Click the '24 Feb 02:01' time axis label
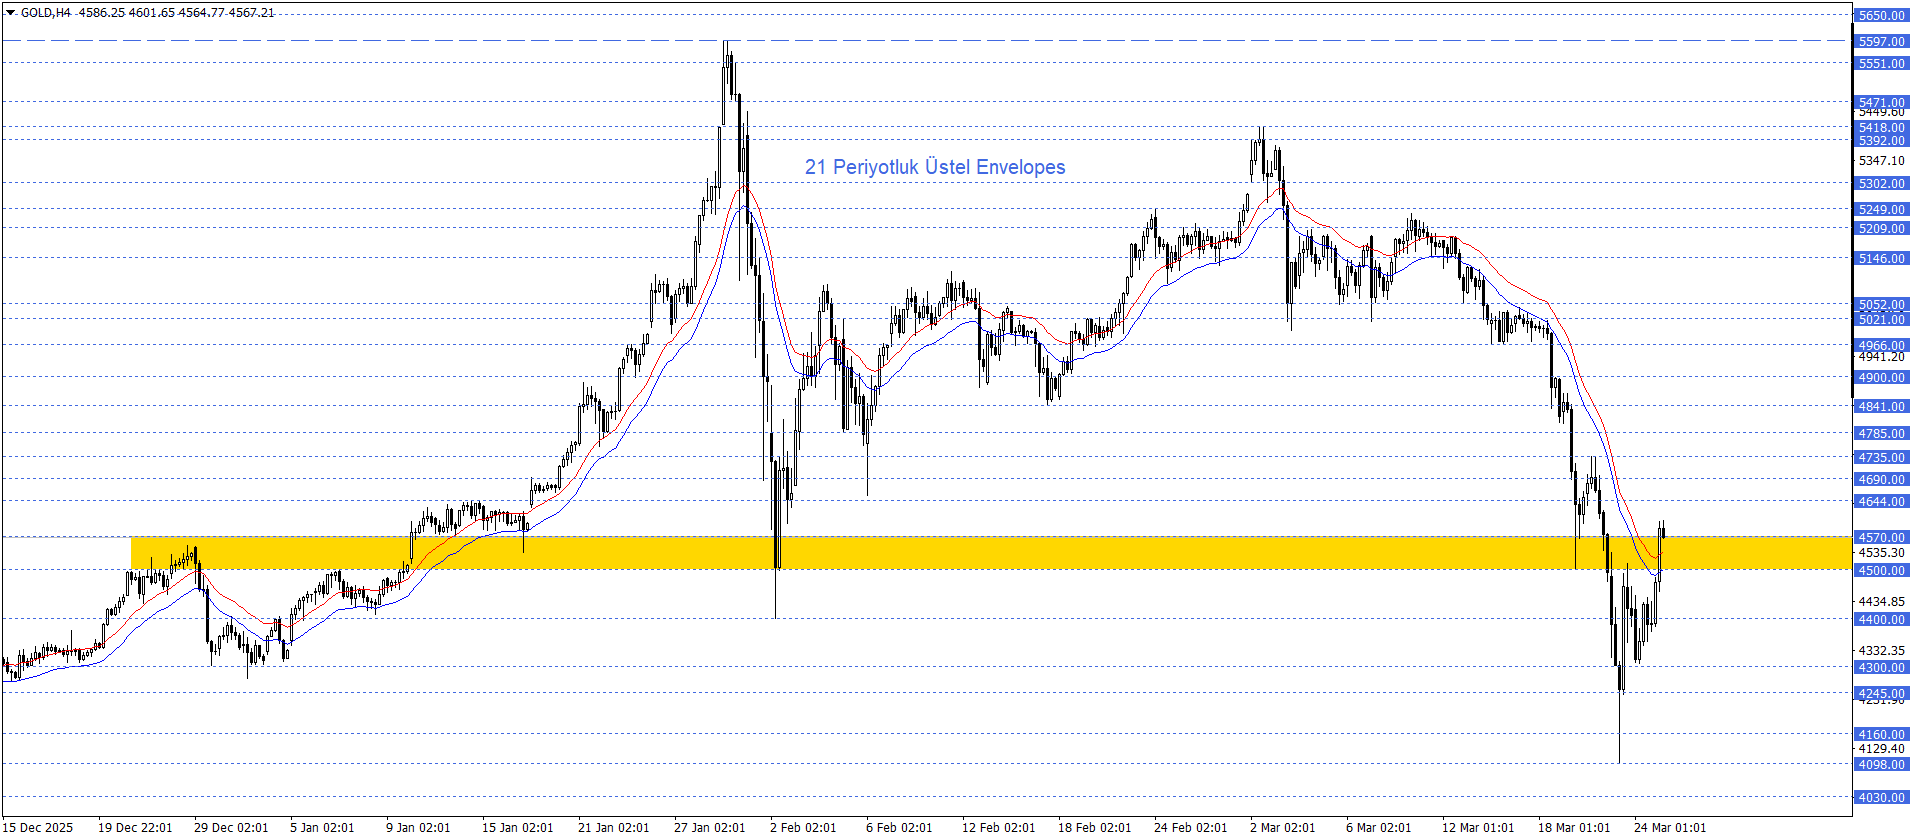The height and width of the screenshot is (840, 1916). [x=1190, y=828]
